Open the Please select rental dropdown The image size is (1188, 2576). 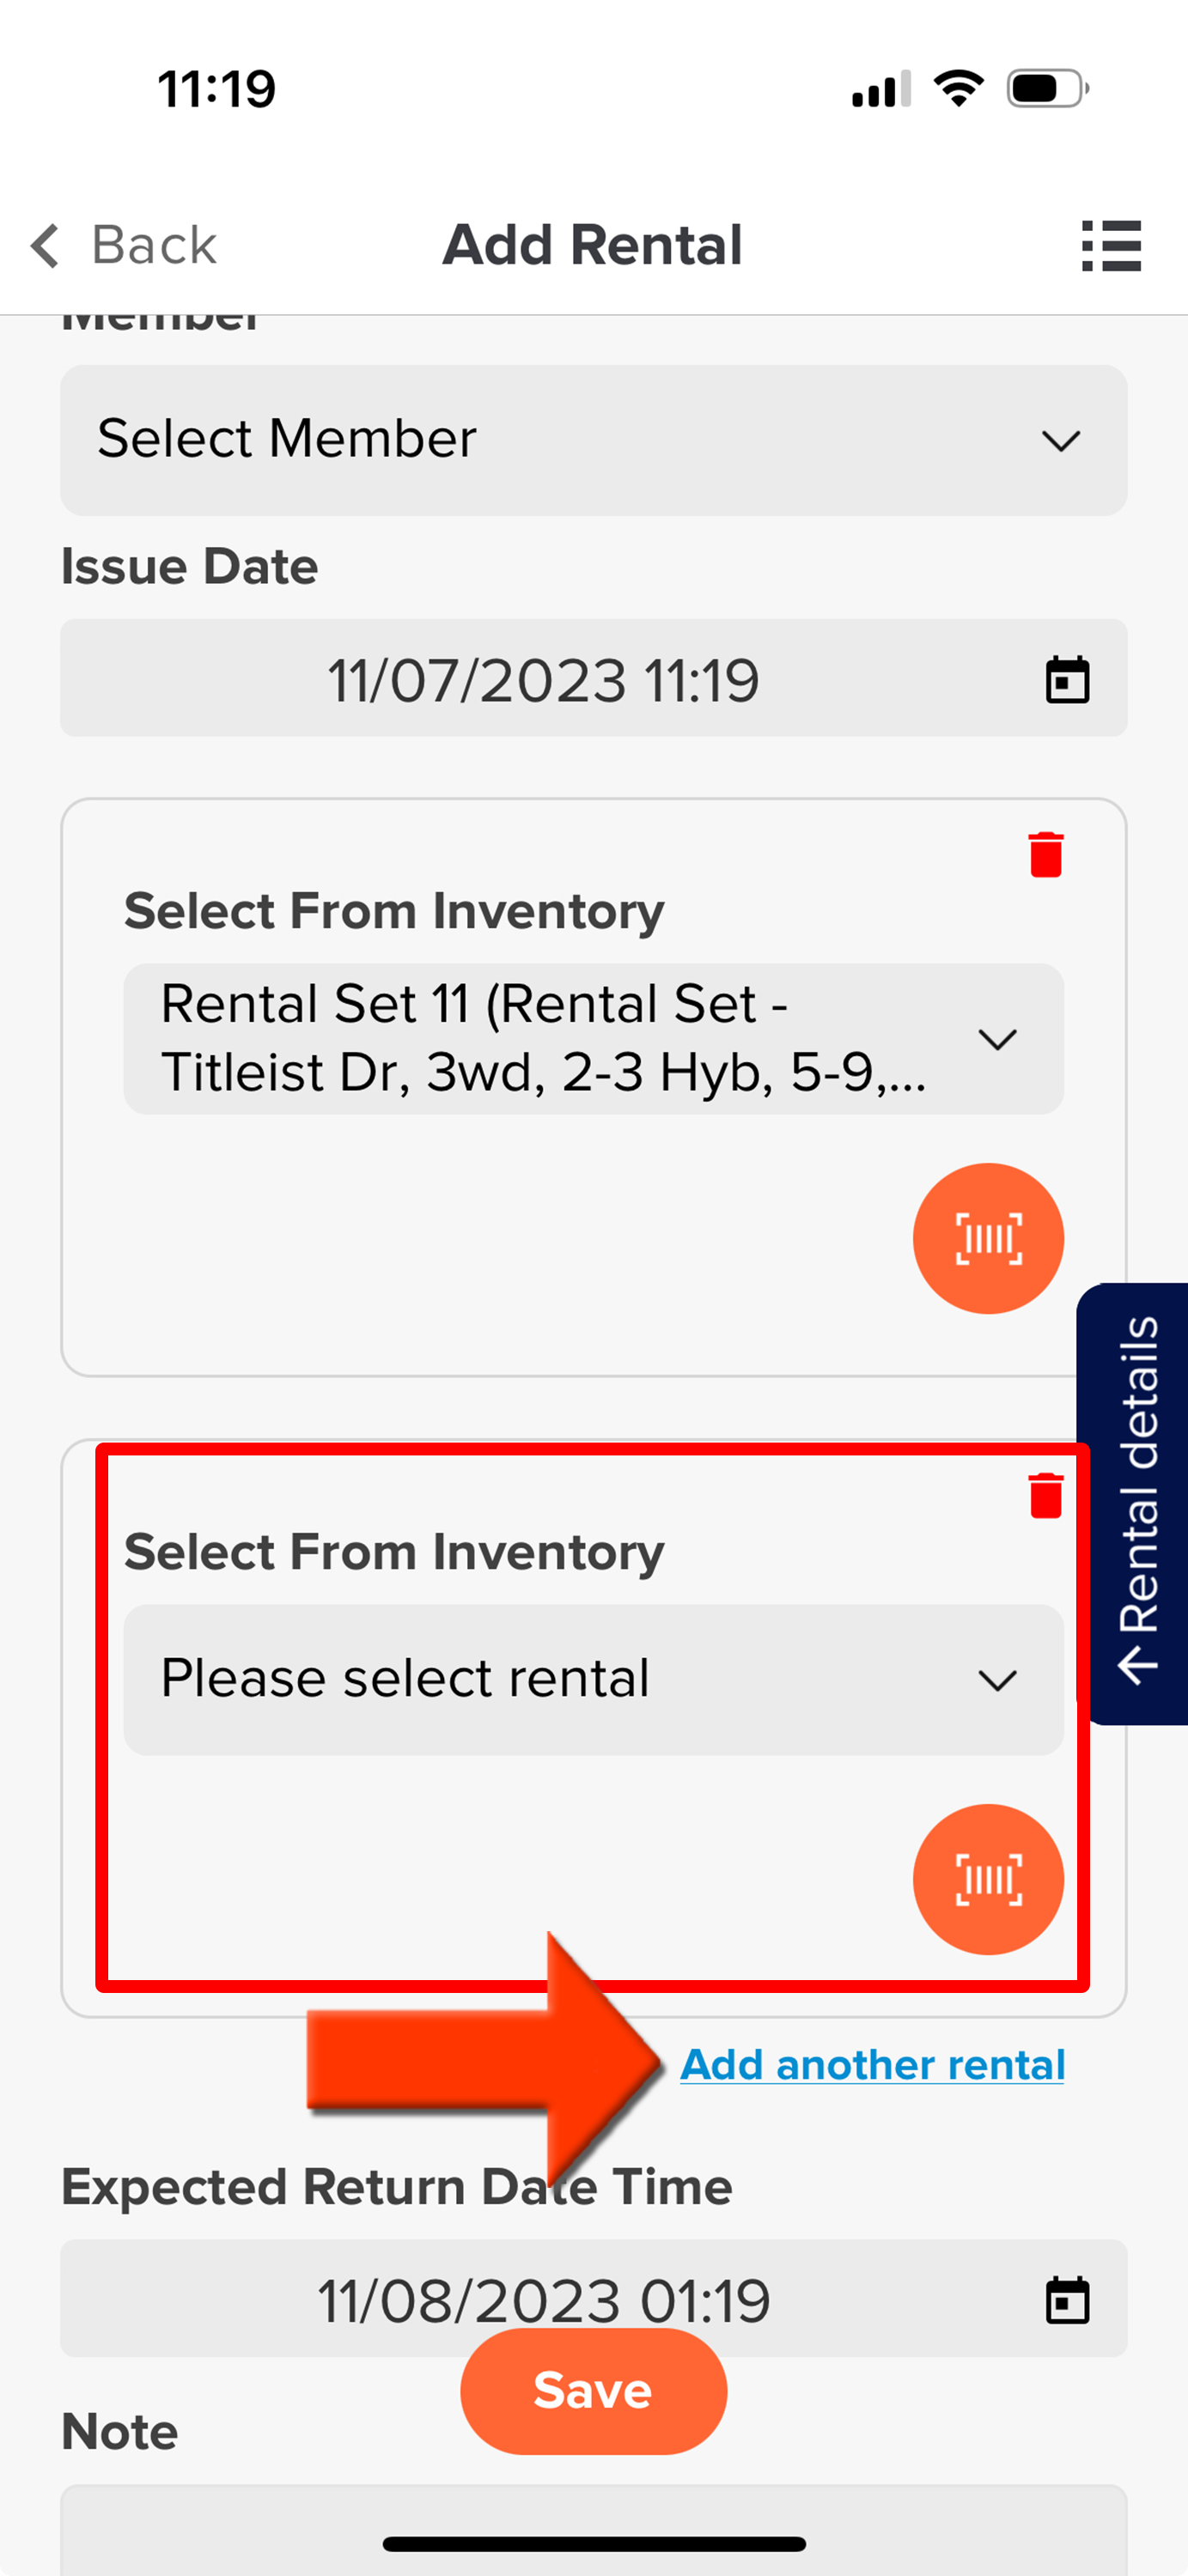pos(594,1680)
